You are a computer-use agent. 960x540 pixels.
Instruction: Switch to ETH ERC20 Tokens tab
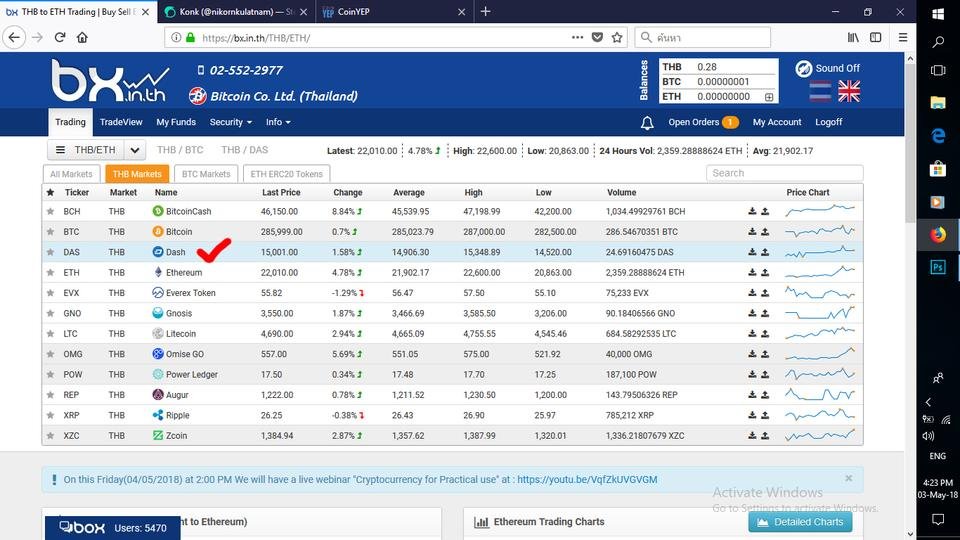287,174
